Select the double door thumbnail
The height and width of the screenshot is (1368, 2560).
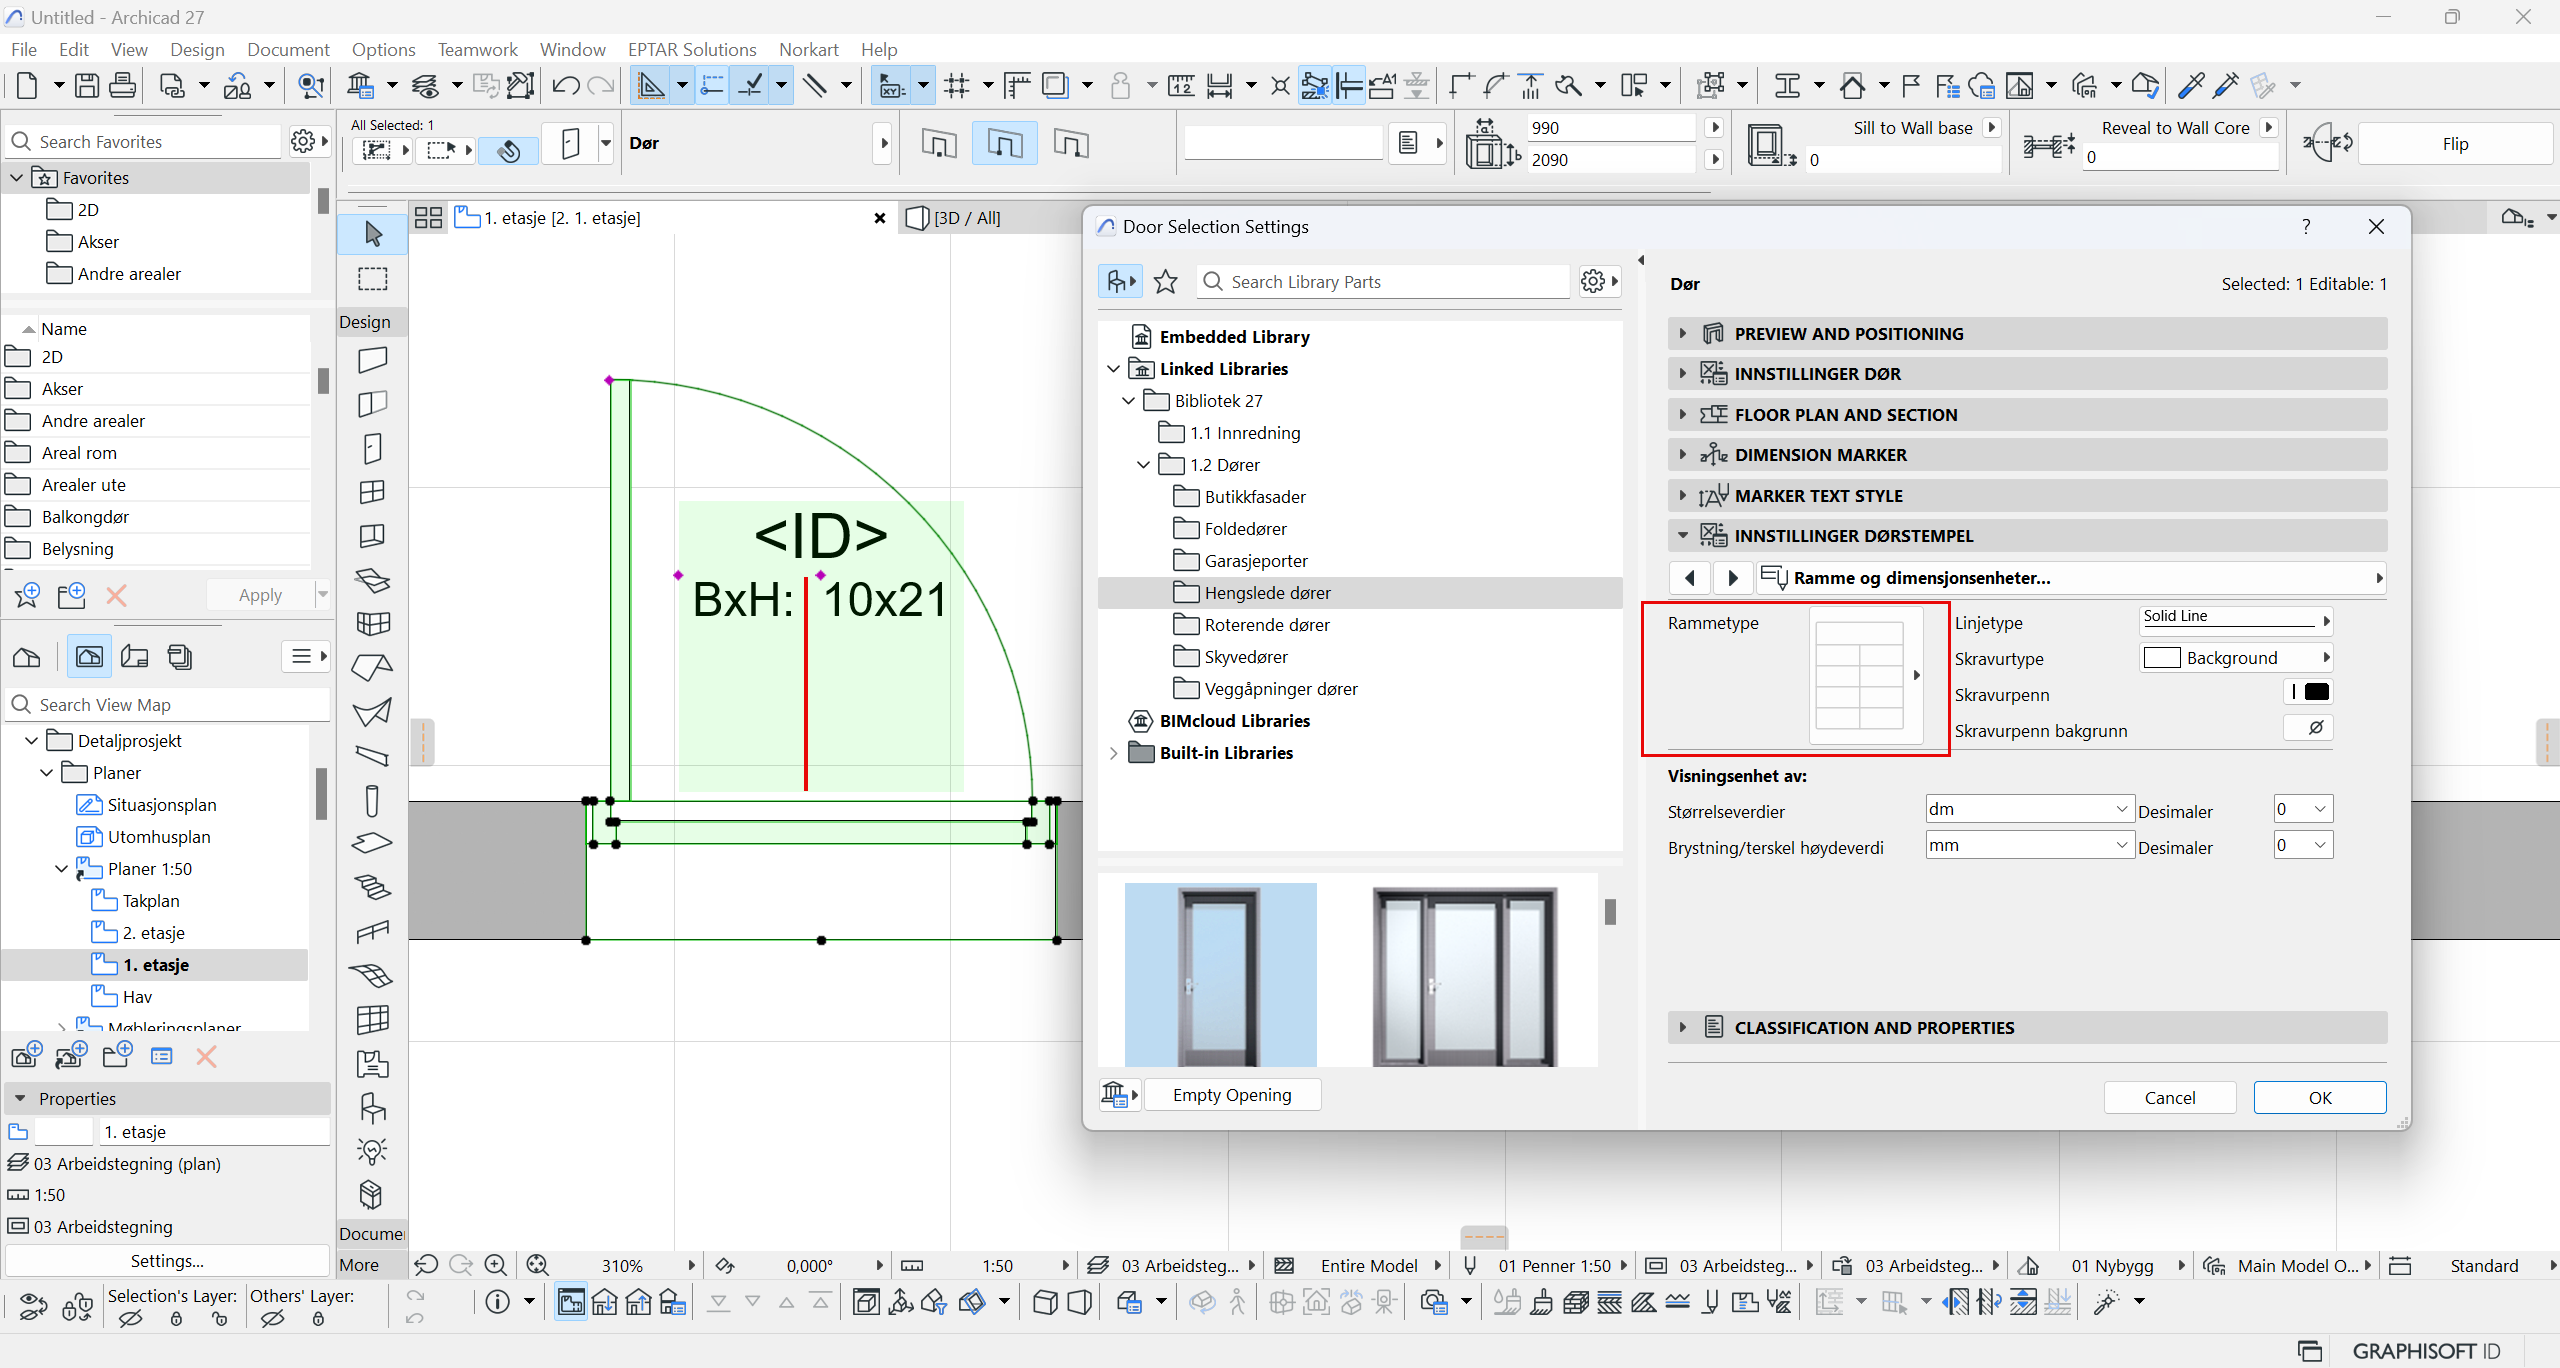(1463, 975)
